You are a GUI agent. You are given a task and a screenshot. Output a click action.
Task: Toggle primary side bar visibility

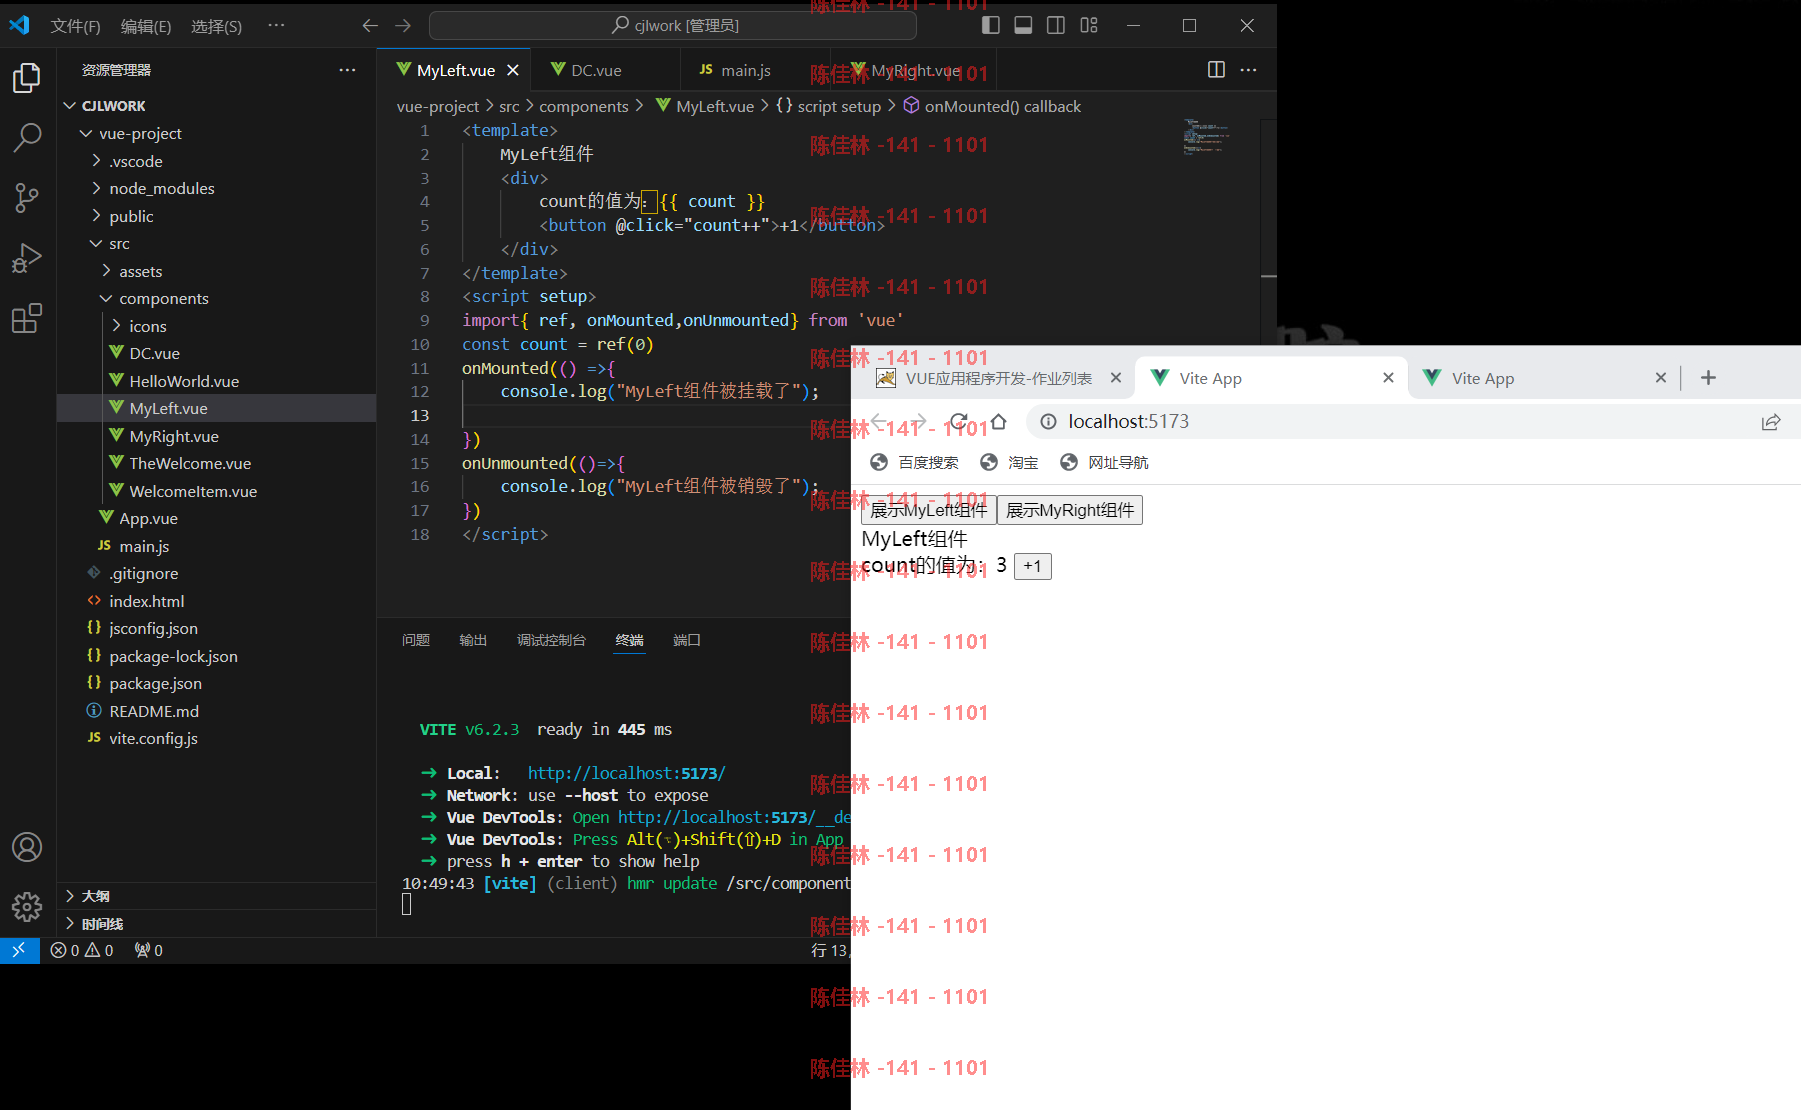pyautogui.click(x=990, y=25)
